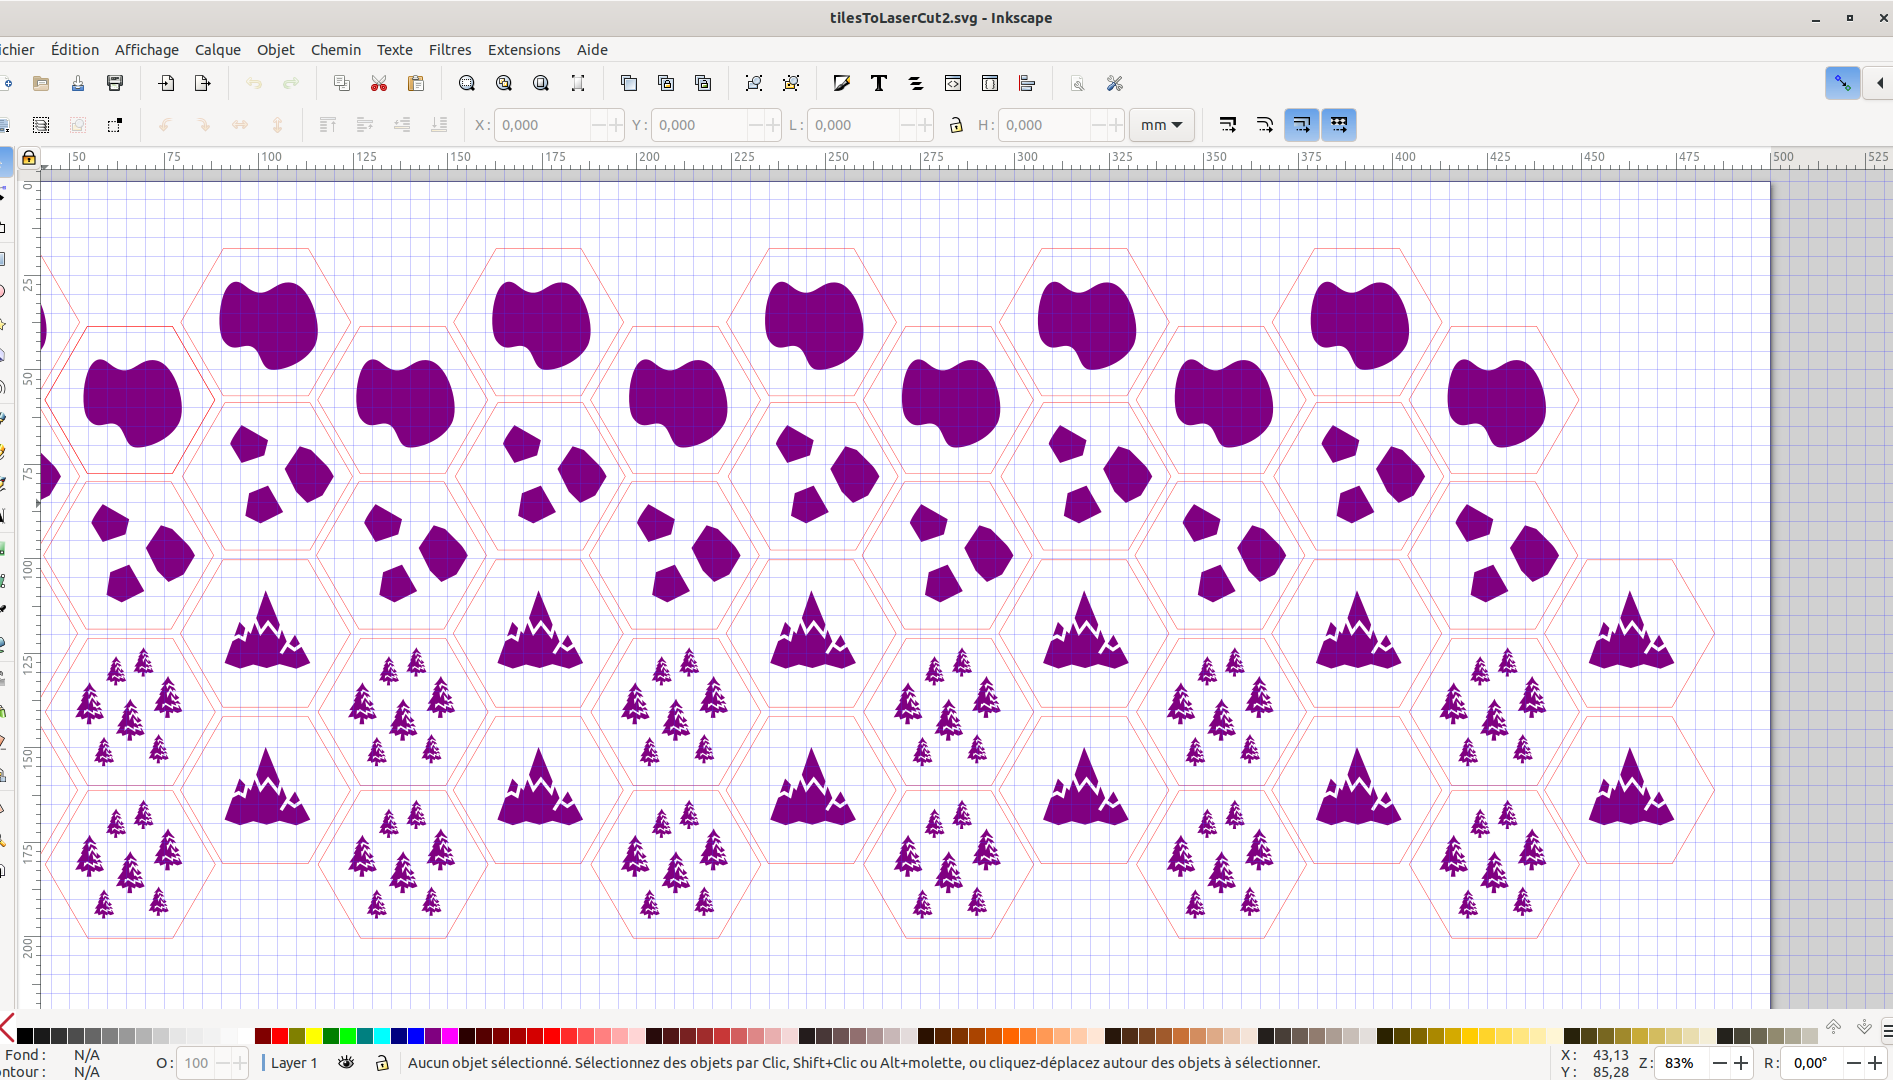Viewport: 1893px width, 1080px height.
Task: Toggle scale stroke width with objects
Action: (x=1228, y=125)
